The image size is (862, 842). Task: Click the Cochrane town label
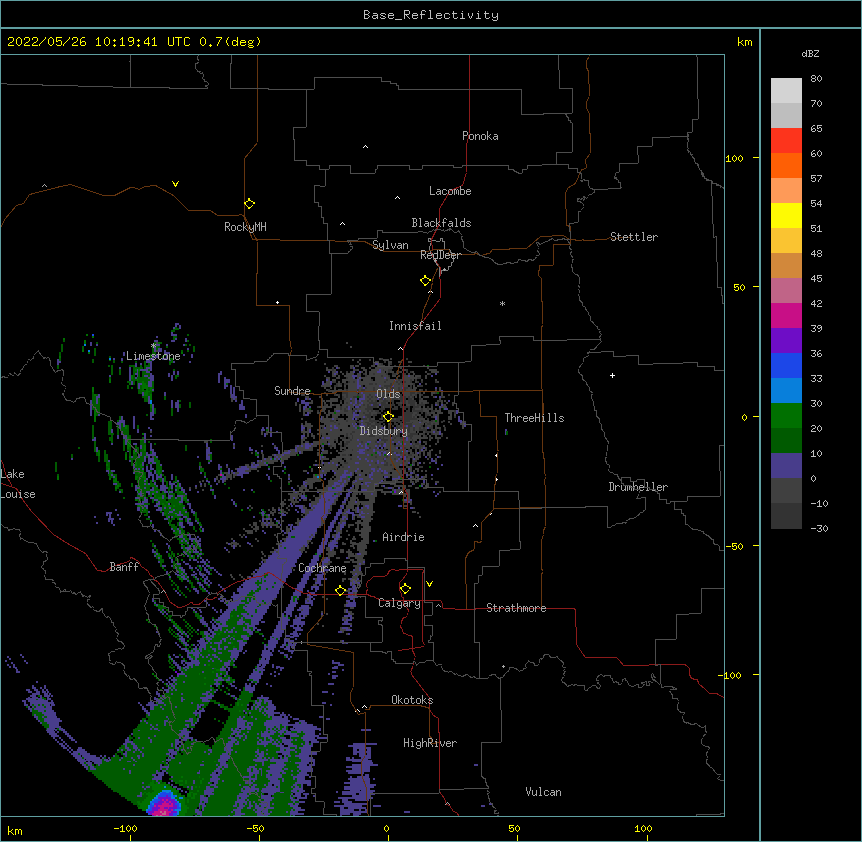click(x=322, y=568)
